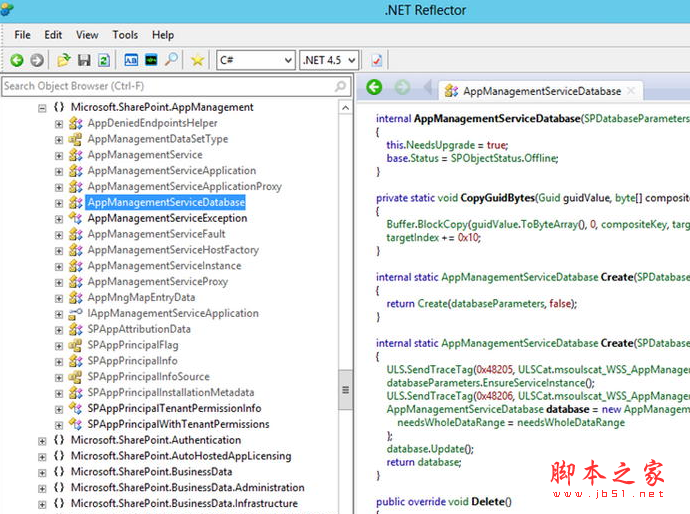Select SPAppPrincipalTenantPermissionInfo in the tree
This screenshot has width=690, height=514.
[x=173, y=408]
